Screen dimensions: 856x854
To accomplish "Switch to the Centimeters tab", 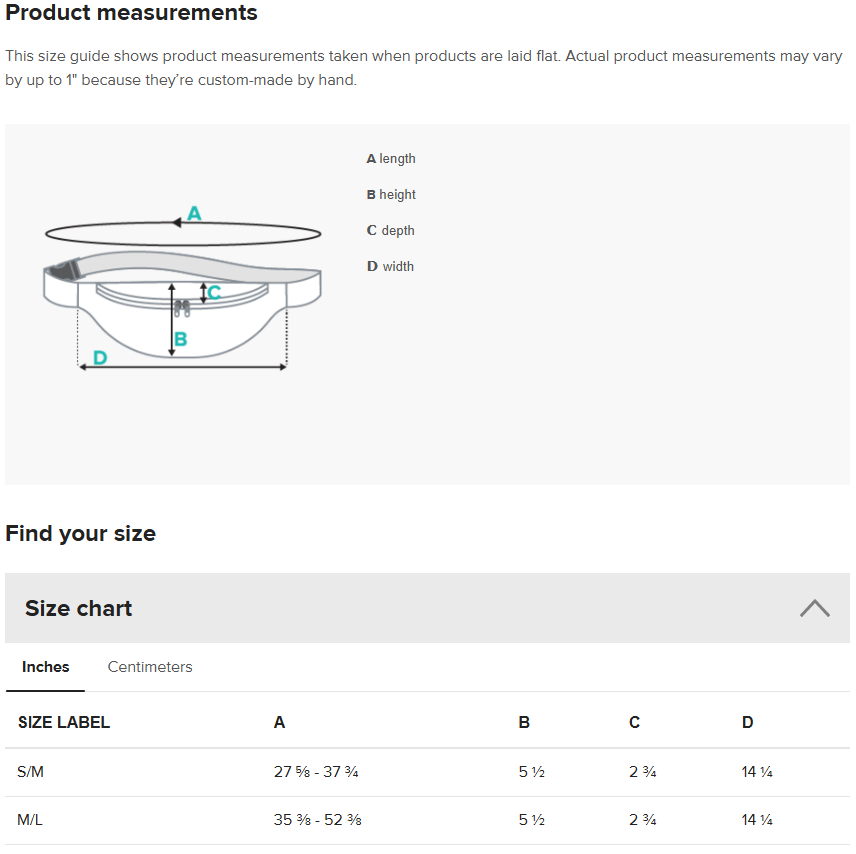I will [150, 667].
